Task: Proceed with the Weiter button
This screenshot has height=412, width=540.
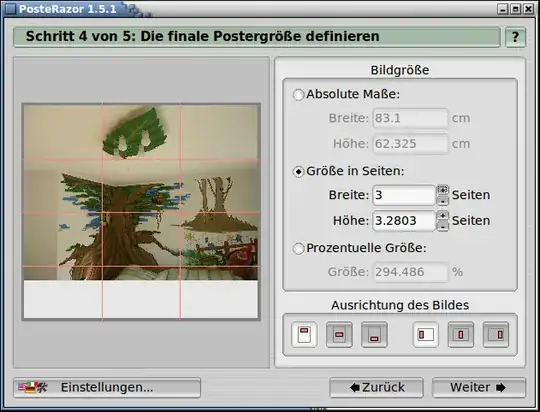Action: point(479,388)
